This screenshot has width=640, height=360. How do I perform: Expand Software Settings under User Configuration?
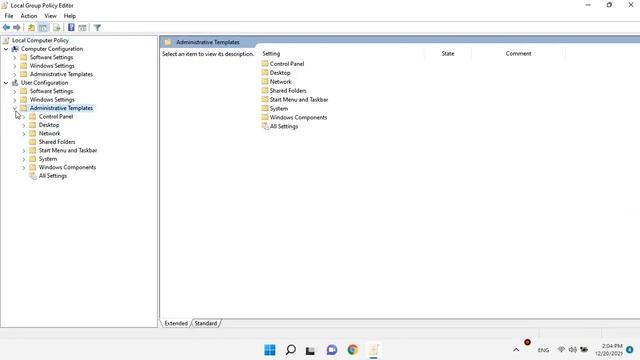coord(15,91)
